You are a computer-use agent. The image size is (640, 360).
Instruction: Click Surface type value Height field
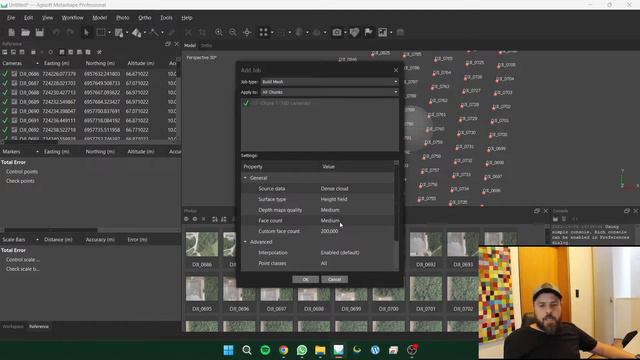tap(334, 200)
